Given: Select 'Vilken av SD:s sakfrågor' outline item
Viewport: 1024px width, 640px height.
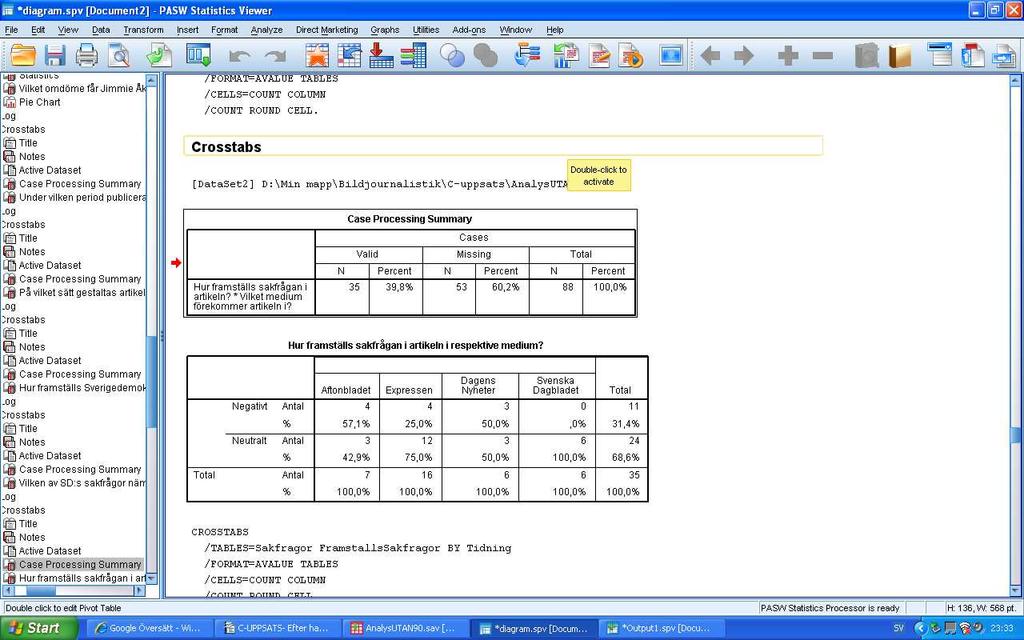Looking at the screenshot, I should click(x=82, y=483).
